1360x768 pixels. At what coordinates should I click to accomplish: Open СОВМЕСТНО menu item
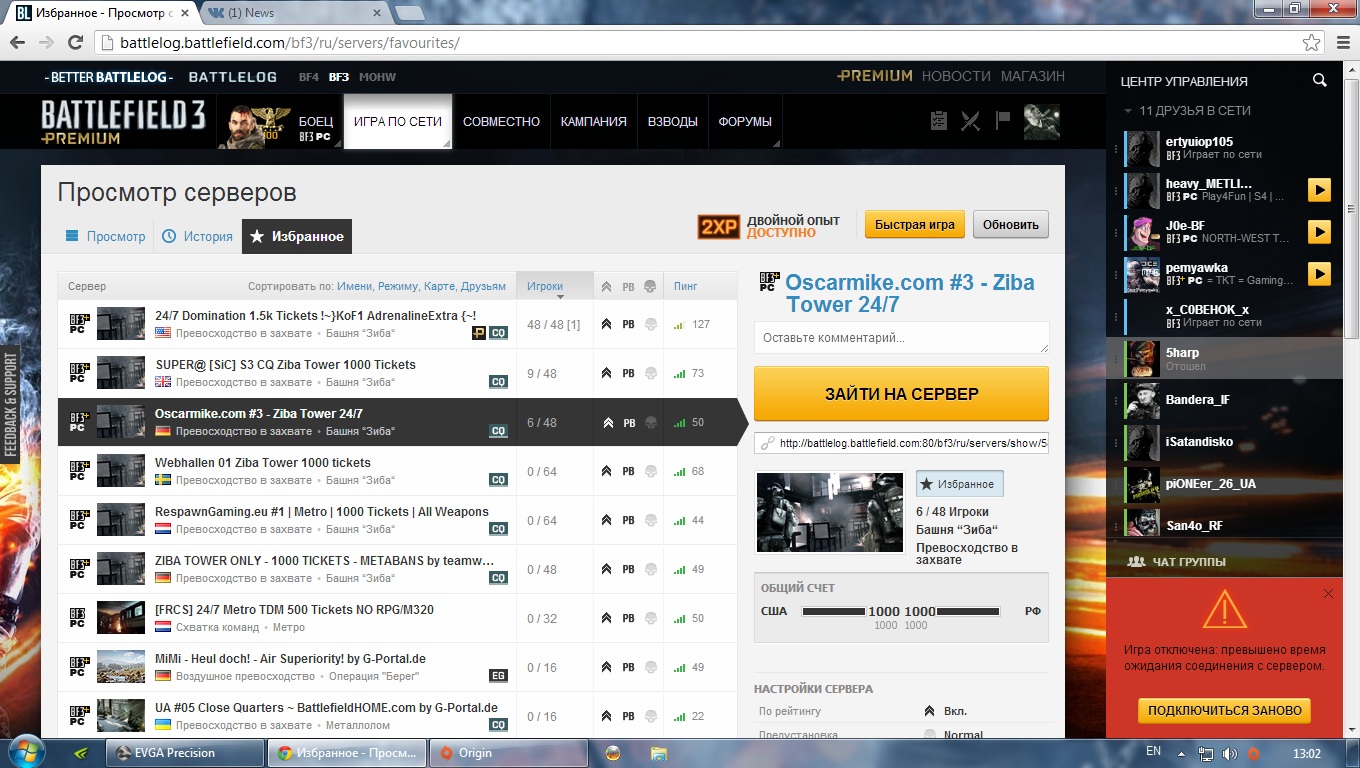click(x=501, y=122)
